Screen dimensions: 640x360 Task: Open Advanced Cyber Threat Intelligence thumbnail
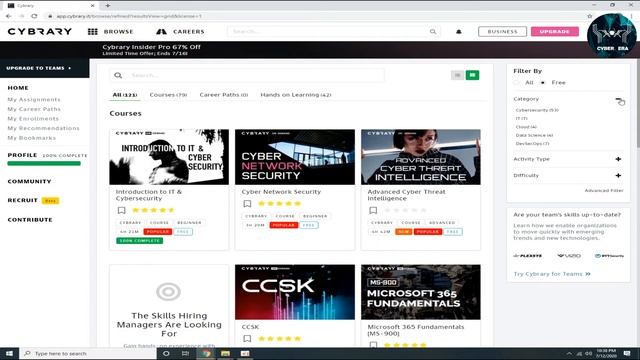(x=421, y=157)
